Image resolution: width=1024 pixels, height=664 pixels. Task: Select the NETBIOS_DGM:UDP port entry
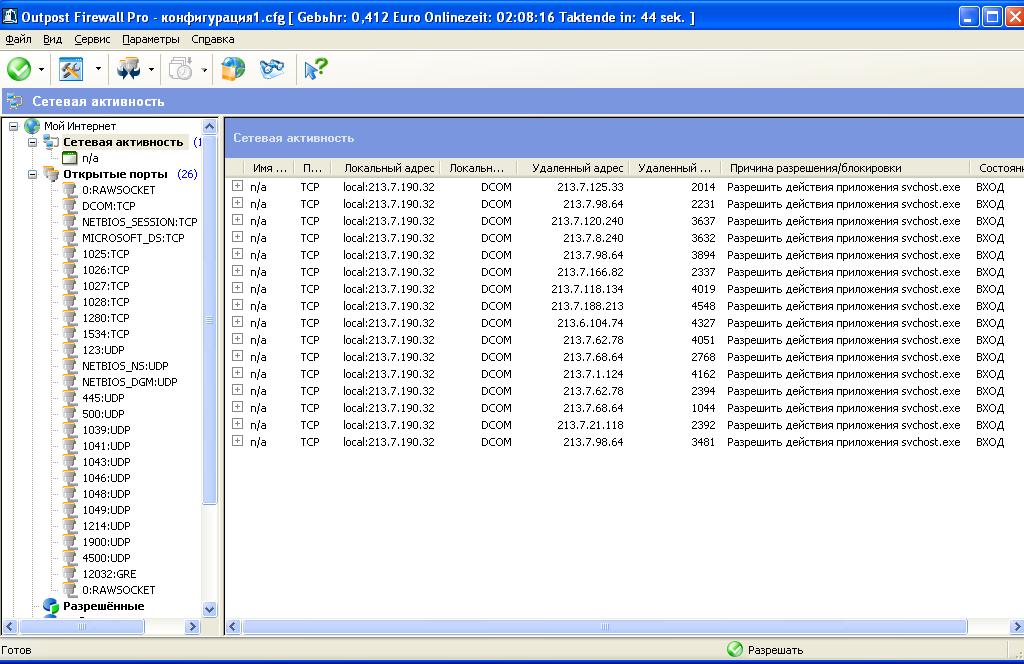[129, 382]
